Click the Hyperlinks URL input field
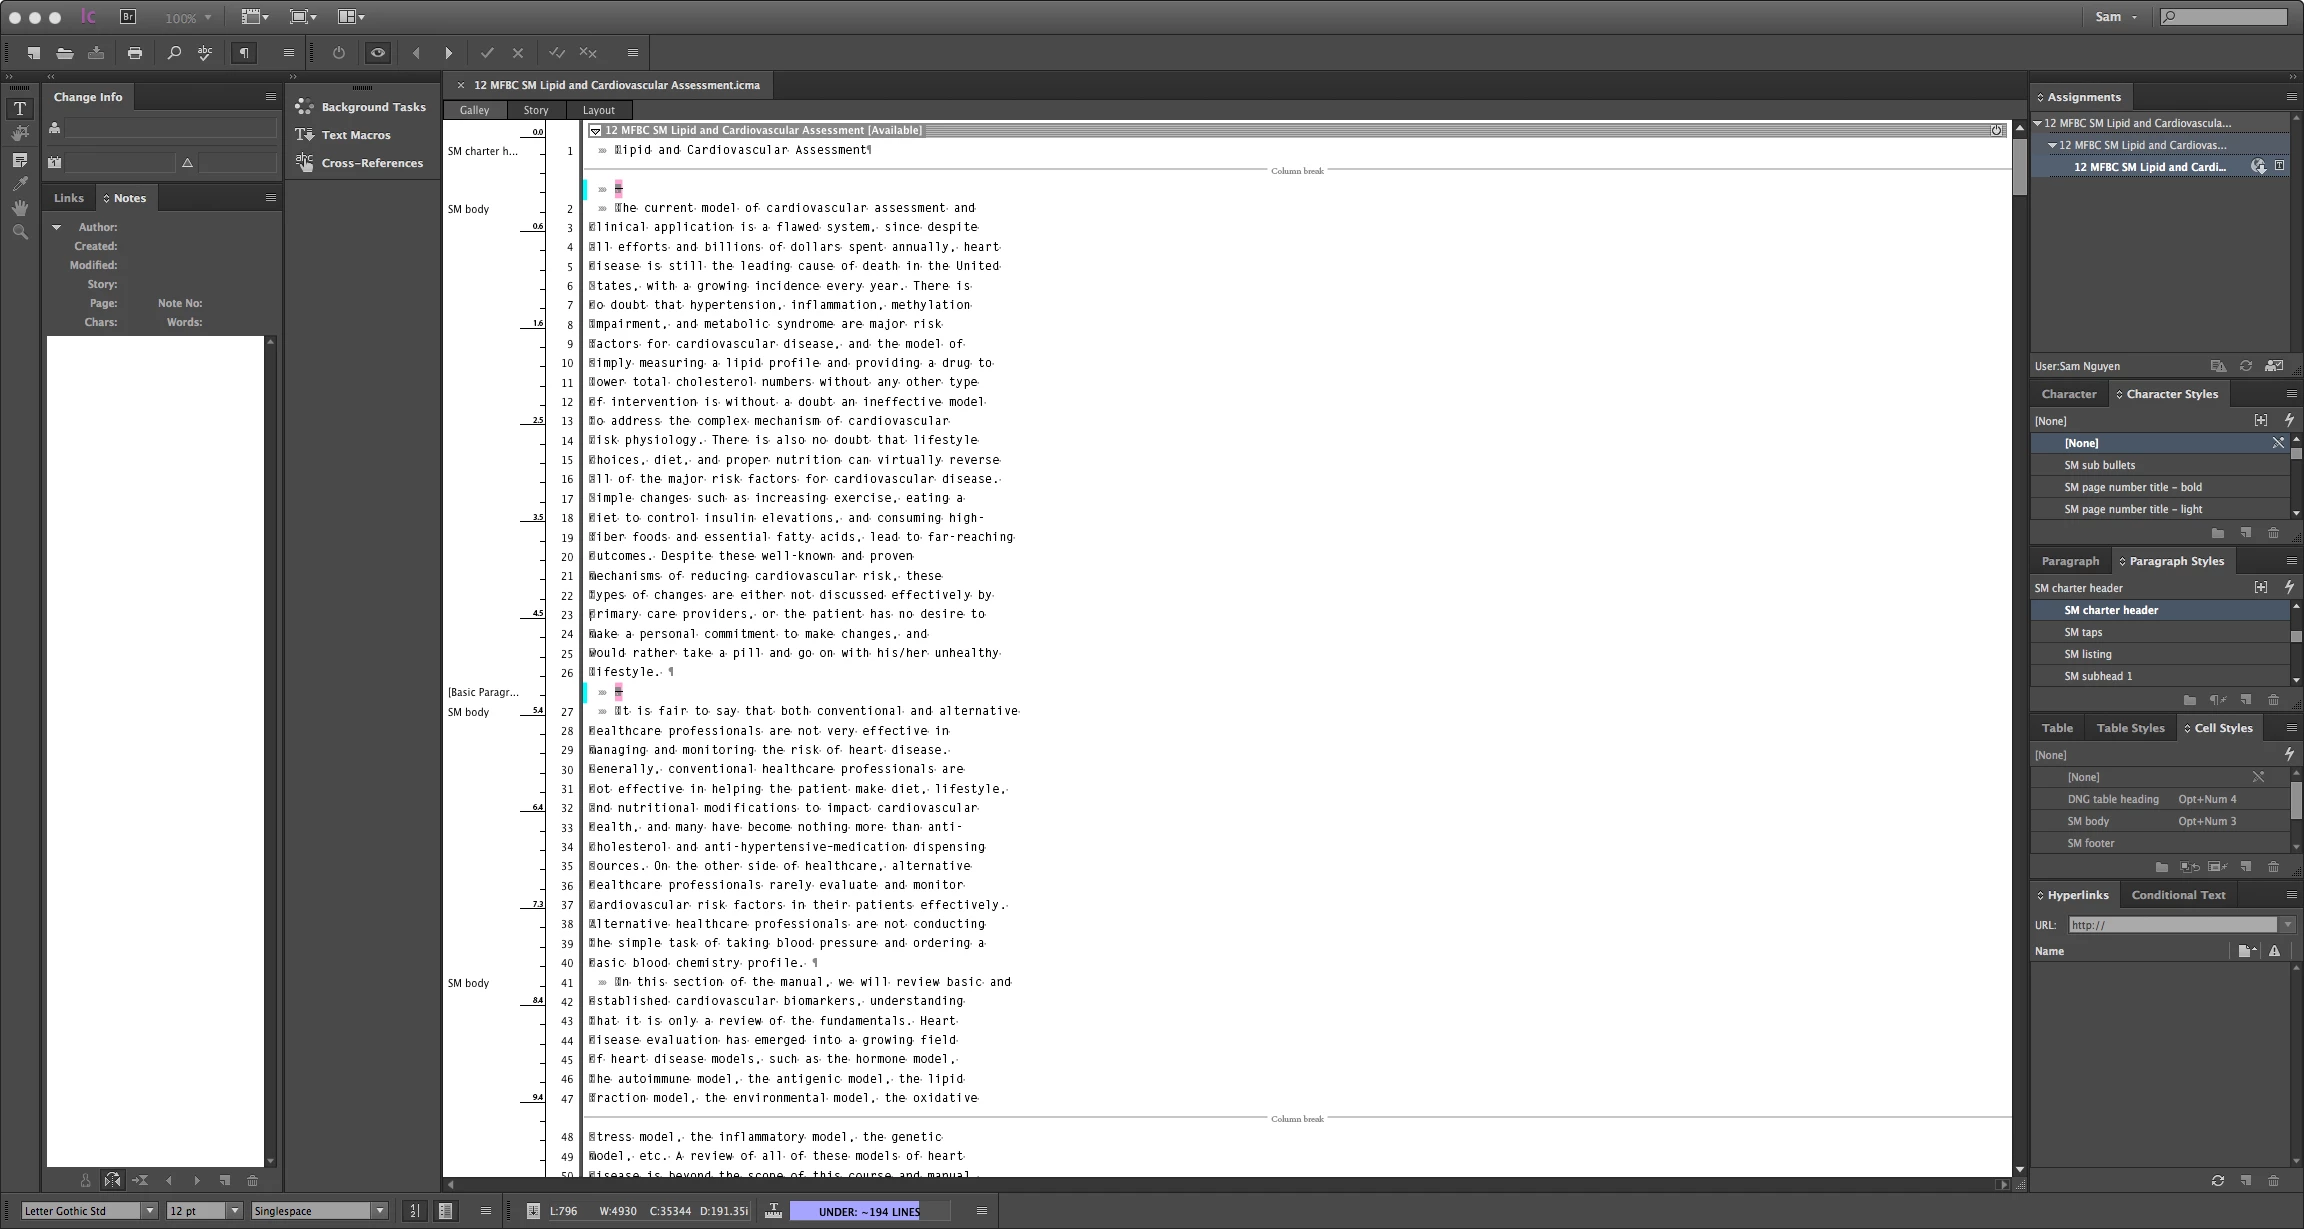The image size is (2304, 1229). (2172, 925)
